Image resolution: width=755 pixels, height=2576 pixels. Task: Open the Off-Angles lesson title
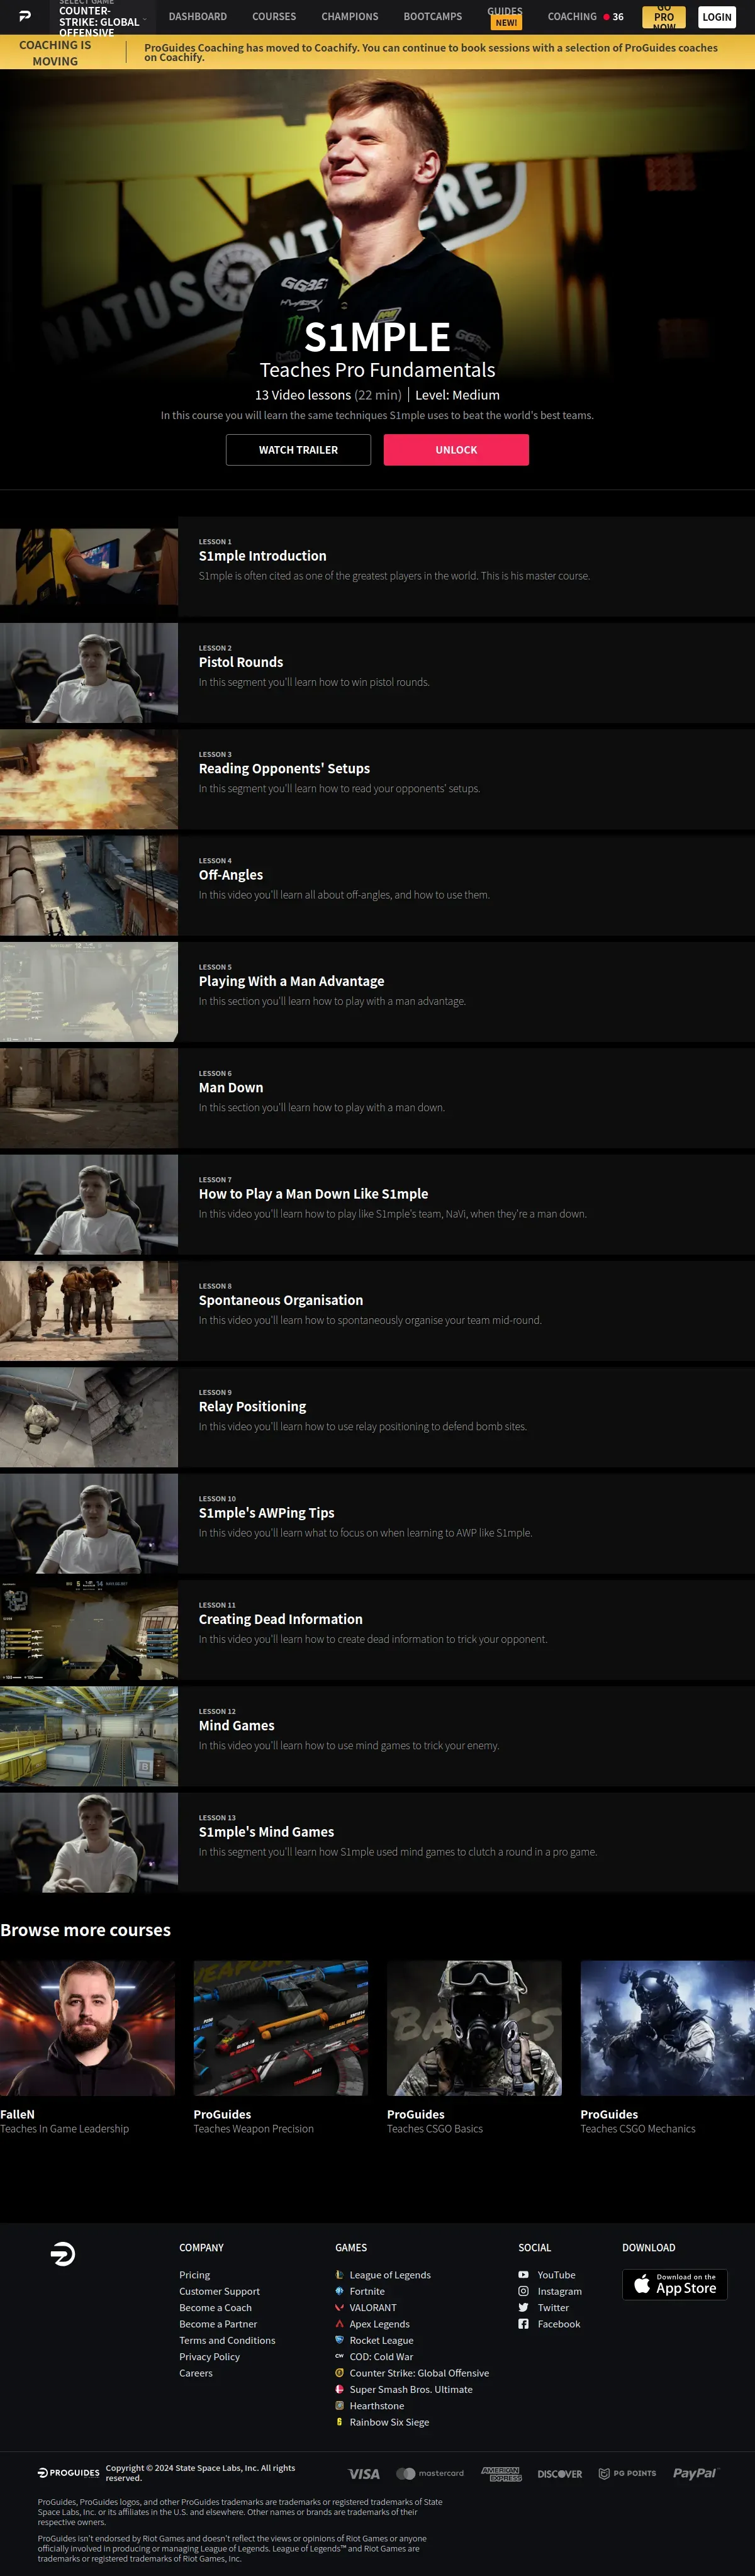pos(231,875)
